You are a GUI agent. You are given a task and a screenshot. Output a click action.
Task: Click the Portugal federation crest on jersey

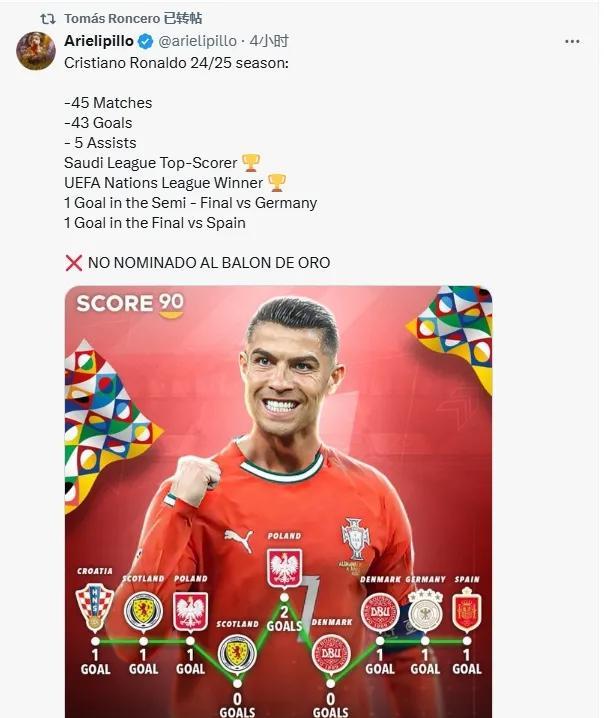(355, 539)
